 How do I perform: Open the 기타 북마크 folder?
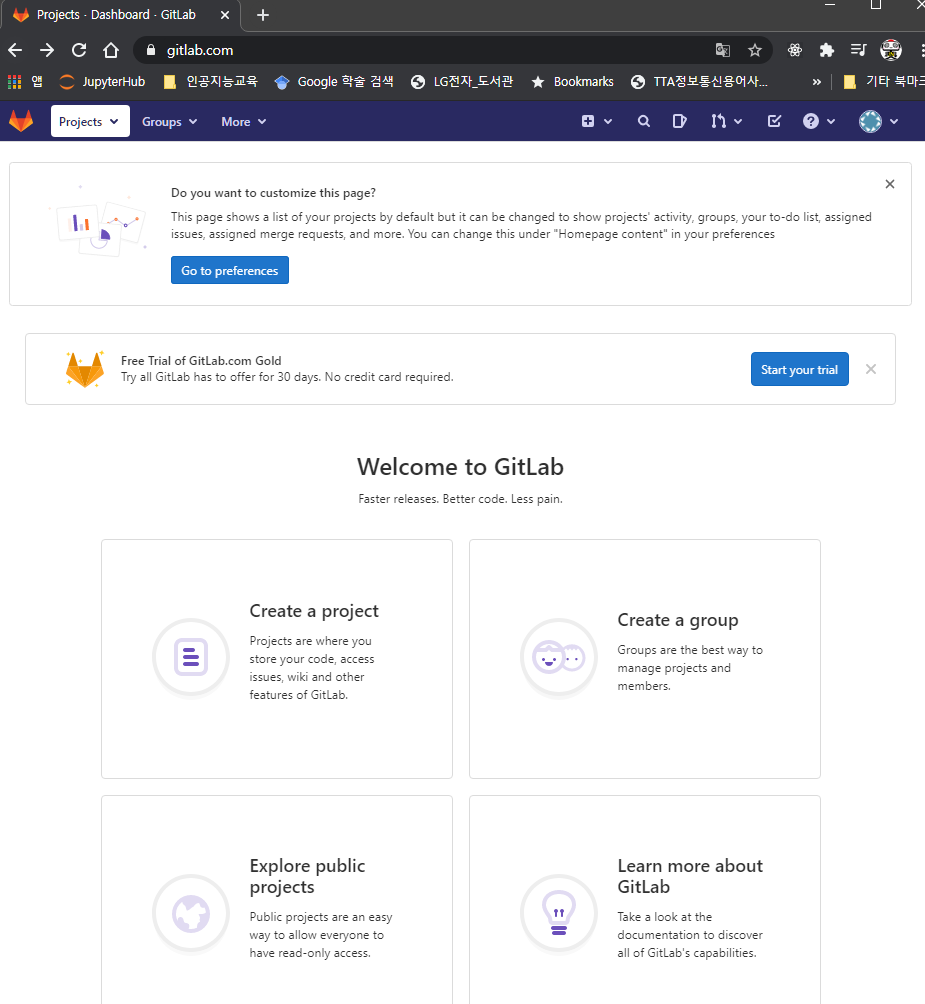click(x=884, y=81)
